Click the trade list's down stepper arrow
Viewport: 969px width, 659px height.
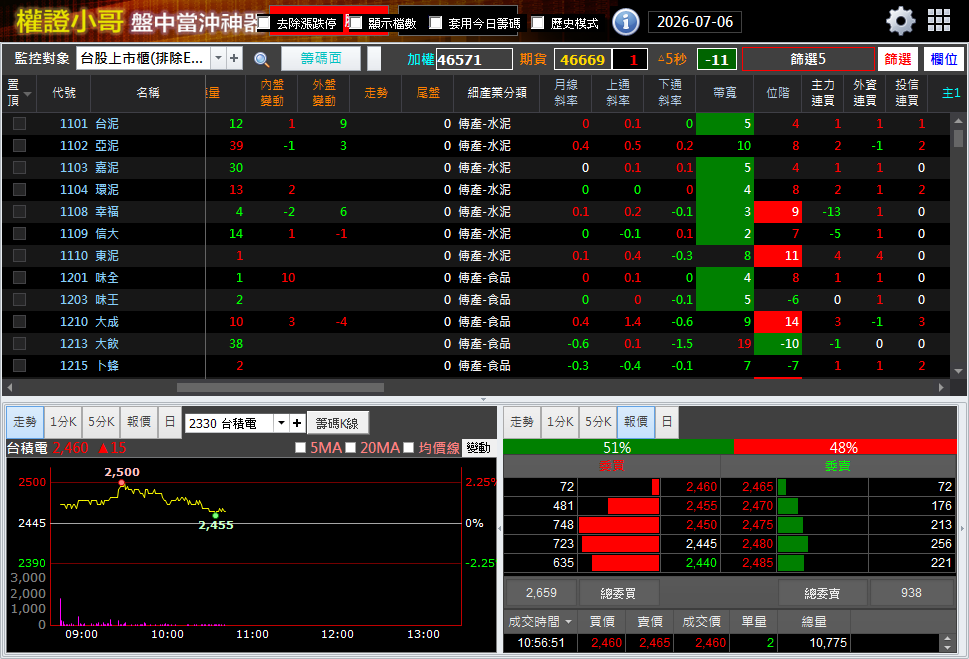[947, 647]
